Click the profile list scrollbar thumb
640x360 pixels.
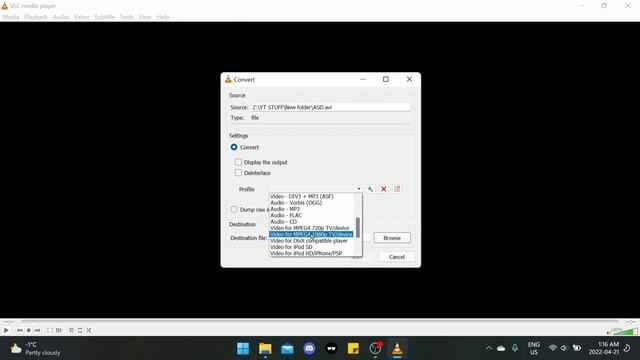[x=358, y=227]
